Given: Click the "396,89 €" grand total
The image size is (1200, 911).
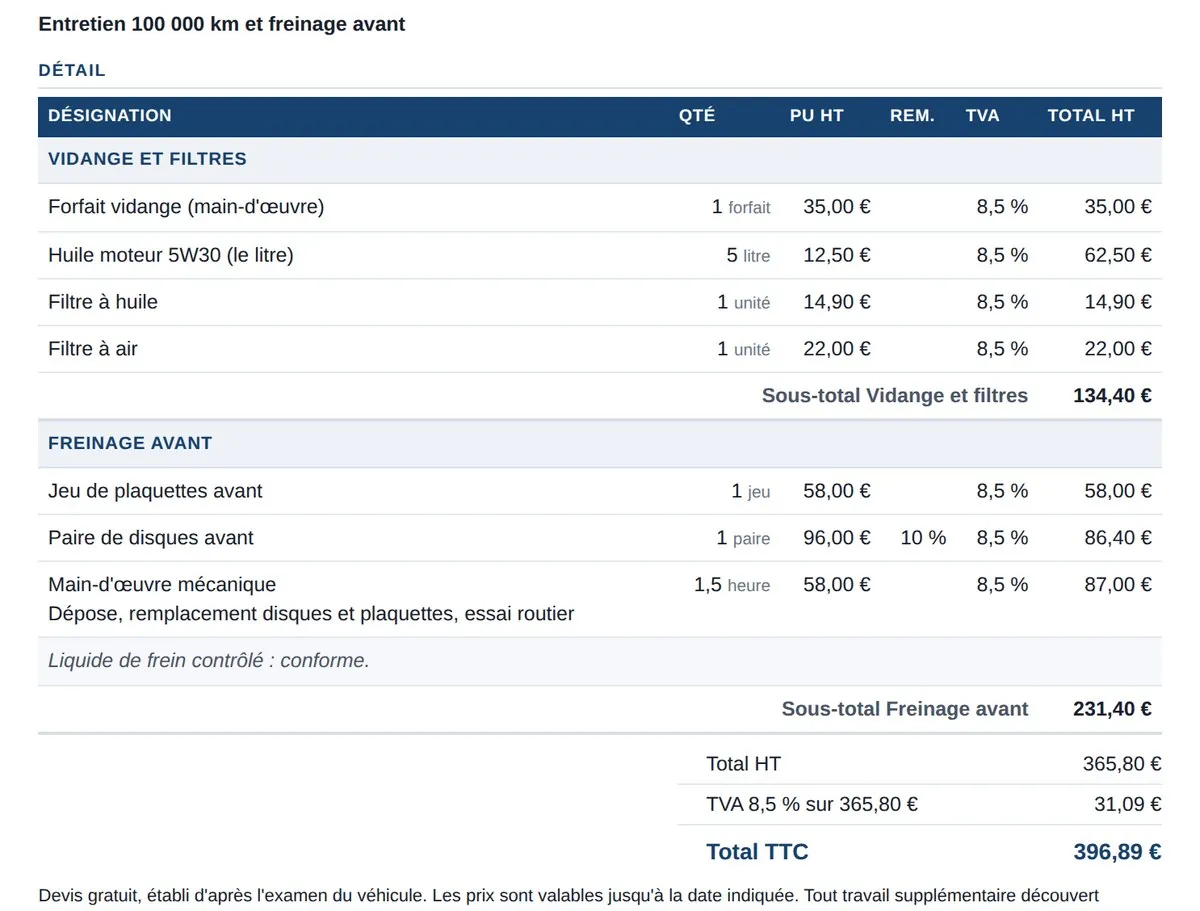Looking at the screenshot, I should [x=1117, y=852].
